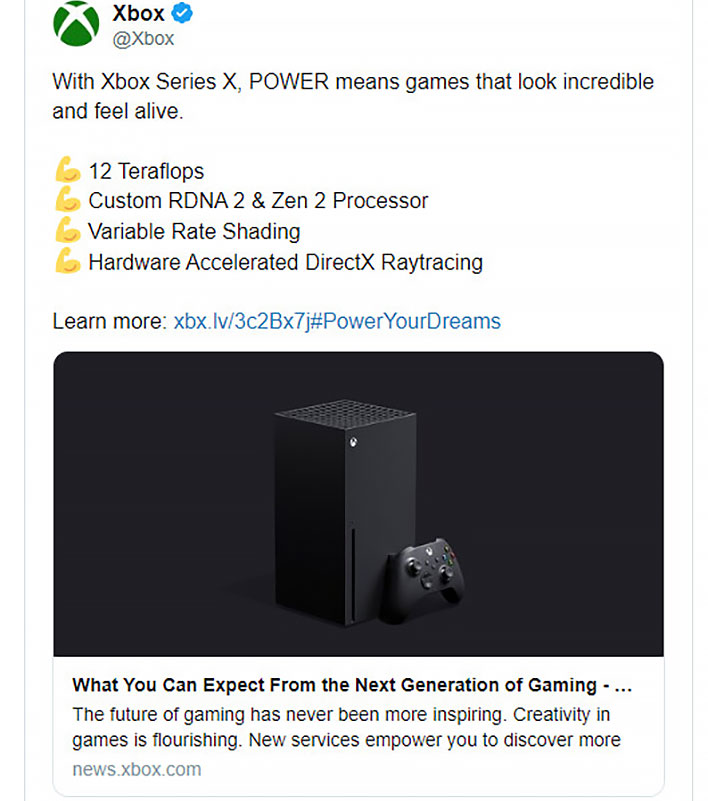
Task: Open the xbx.lv/3c2Bx7j short link
Action: [x=242, y=321]
